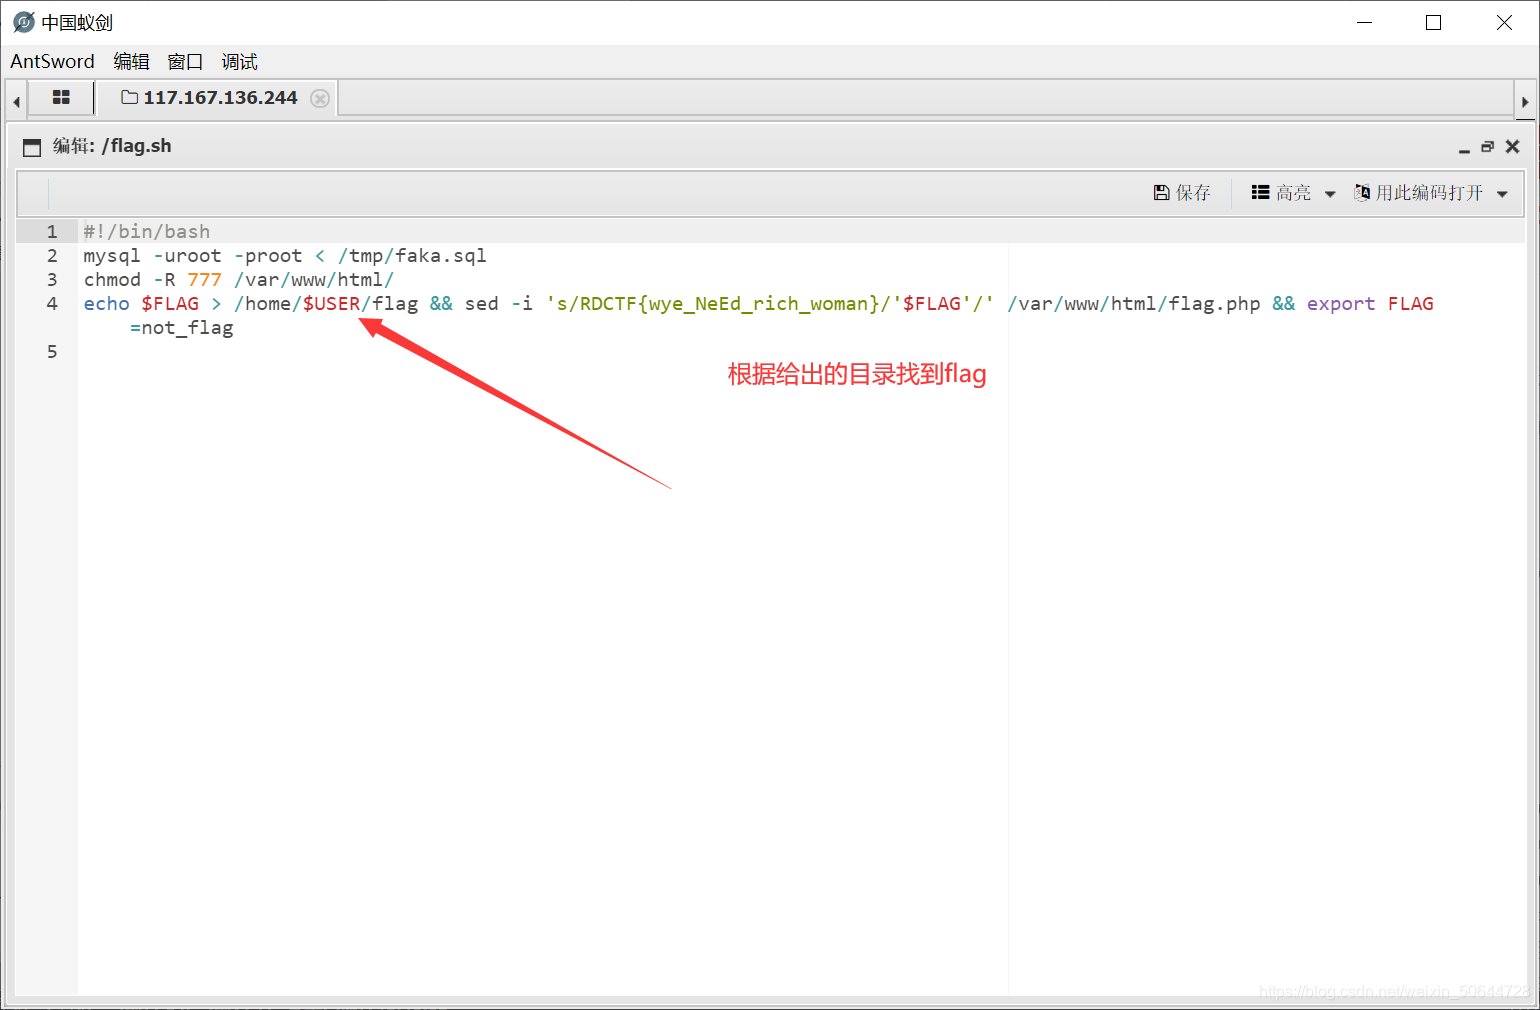The image size is (1540, 1010).
Task: Click the 保存 save button
Action: 1182,193
